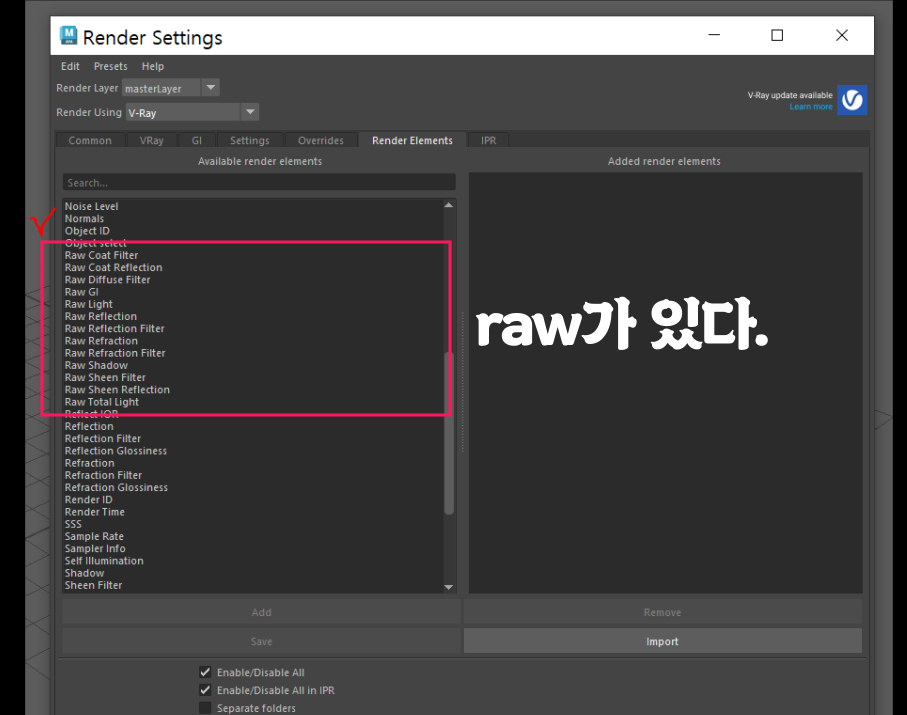
Task: Select Raw Reflection Filter element
Action: [x=115, y=329]
